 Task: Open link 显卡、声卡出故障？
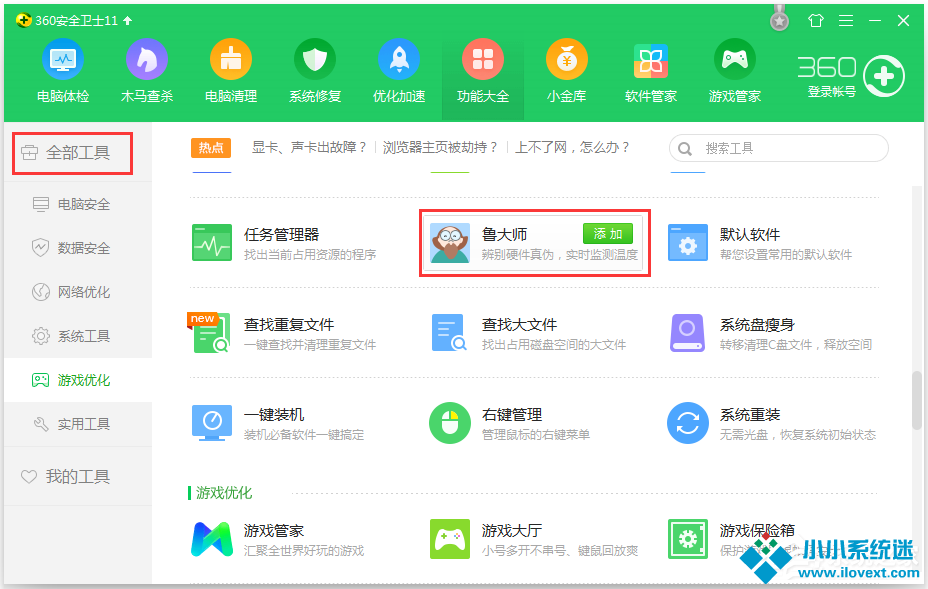coord(309,147)
